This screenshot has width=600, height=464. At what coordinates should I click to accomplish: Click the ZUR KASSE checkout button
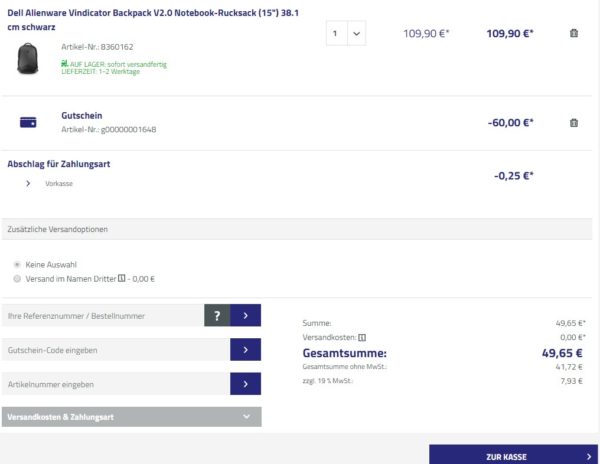(513, 455)
